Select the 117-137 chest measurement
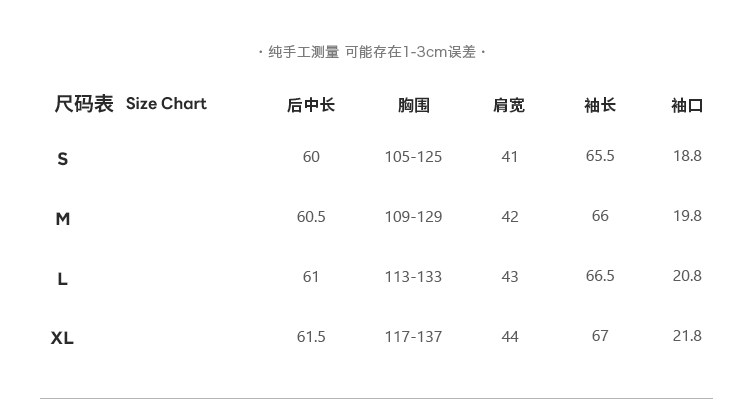Image resolution: width=750 pixels, height=417 pixels. point(413,337)
